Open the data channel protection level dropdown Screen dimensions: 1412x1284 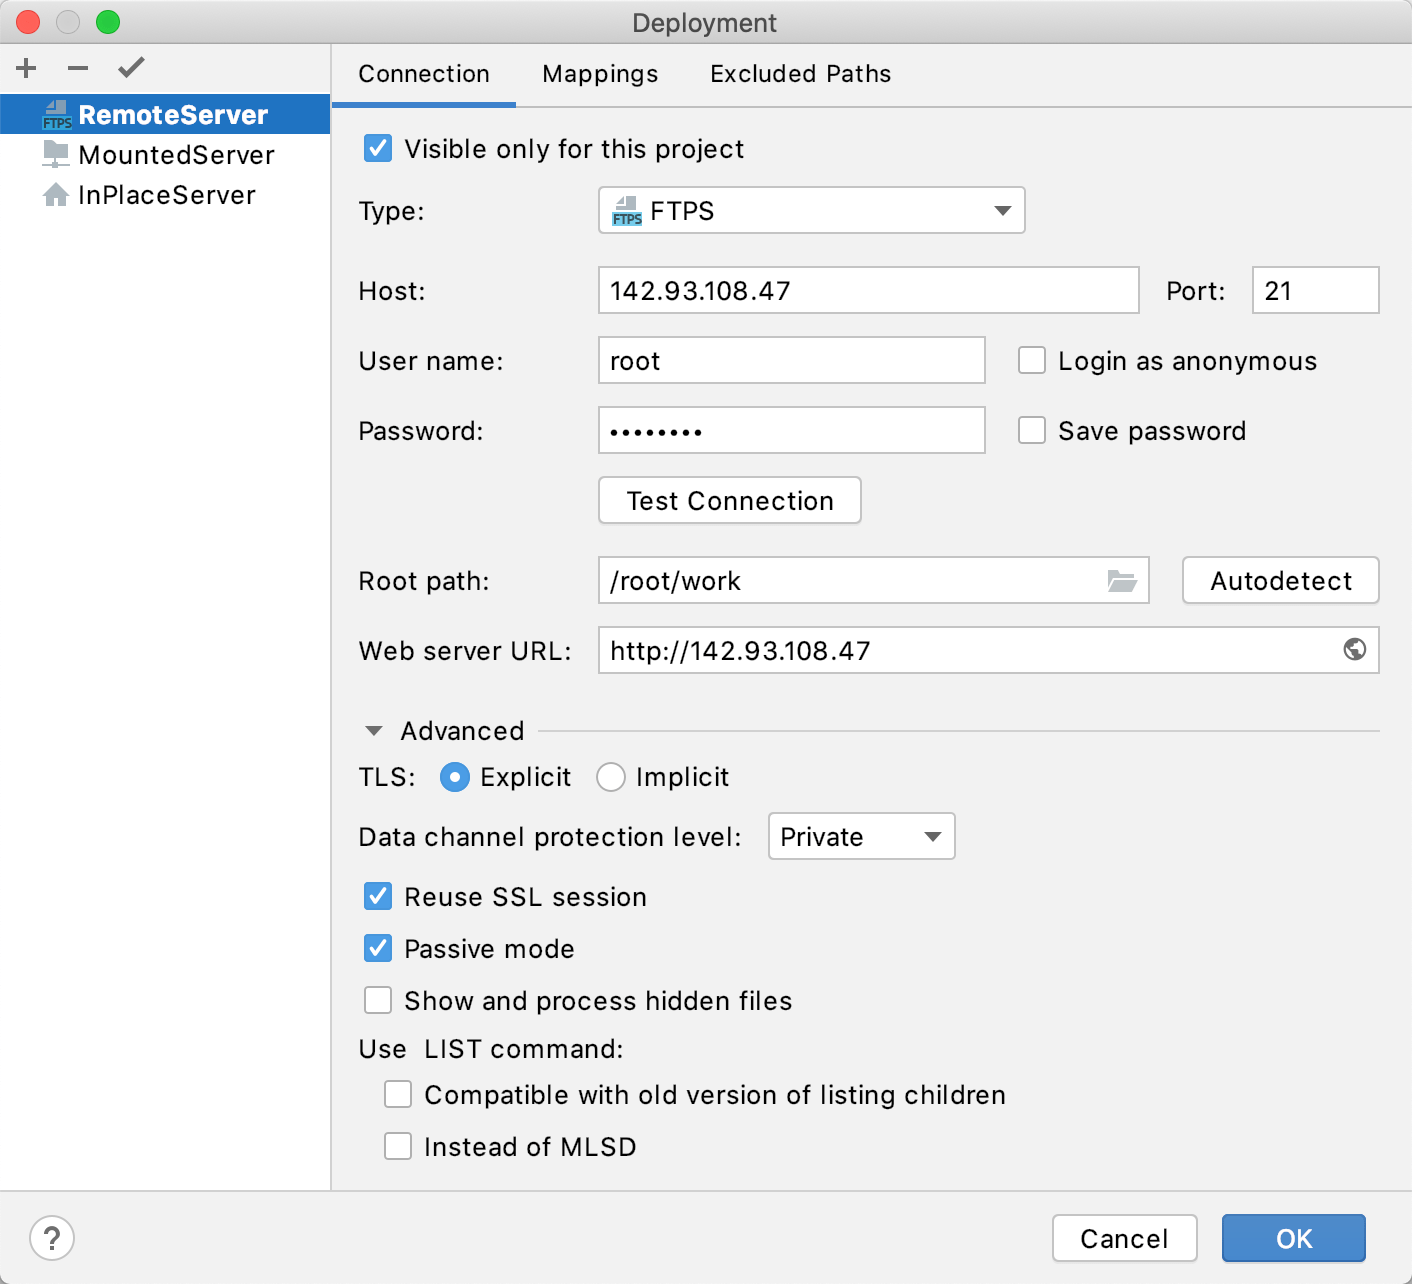tap(860, 836)
